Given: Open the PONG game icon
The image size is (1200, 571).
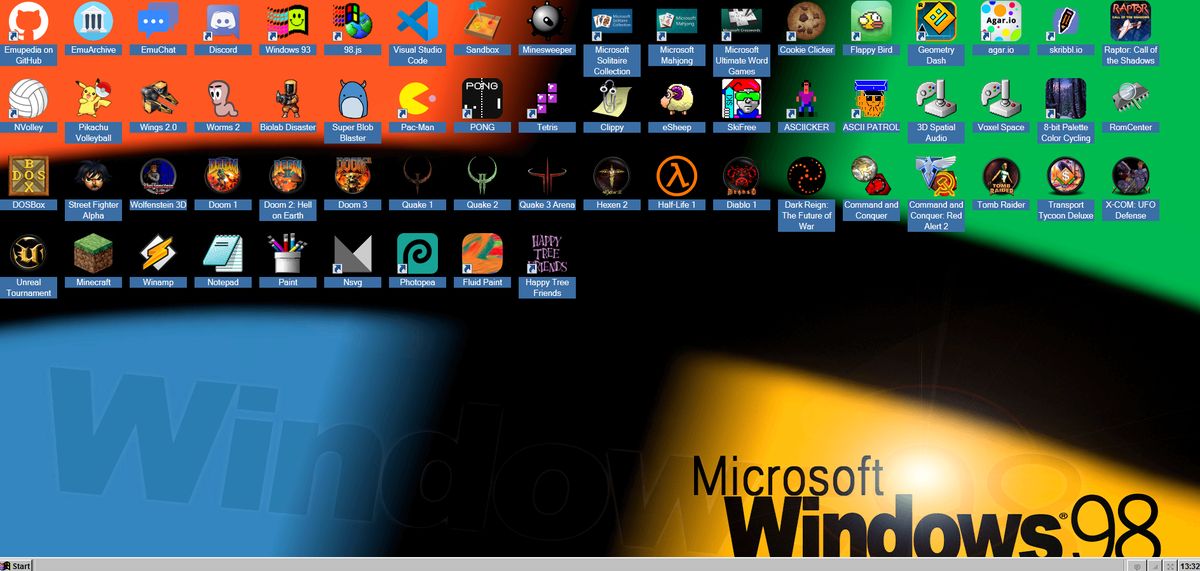Looking at the screenshot, I should pos(482,99).
